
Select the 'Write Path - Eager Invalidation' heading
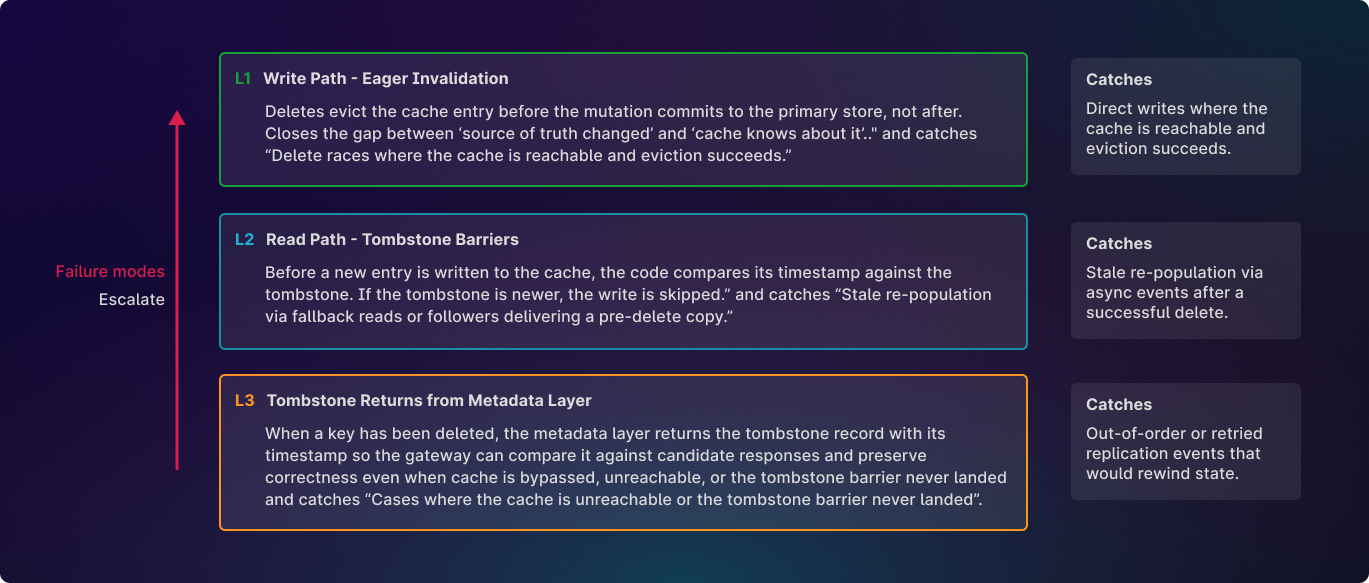[386, 79]
